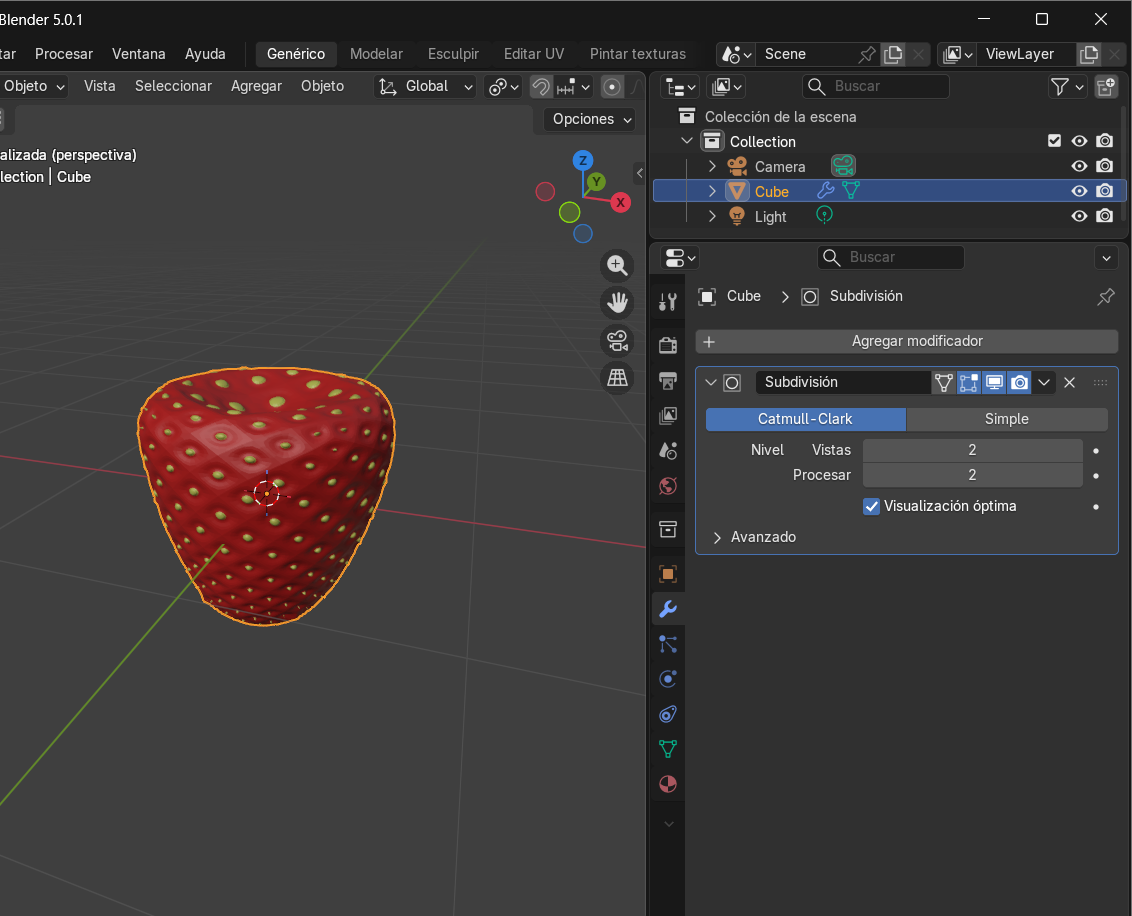This screenshot has height=916, width=1132.
Task: Open the Tool properties tab icon
Action: coord(668,300)
